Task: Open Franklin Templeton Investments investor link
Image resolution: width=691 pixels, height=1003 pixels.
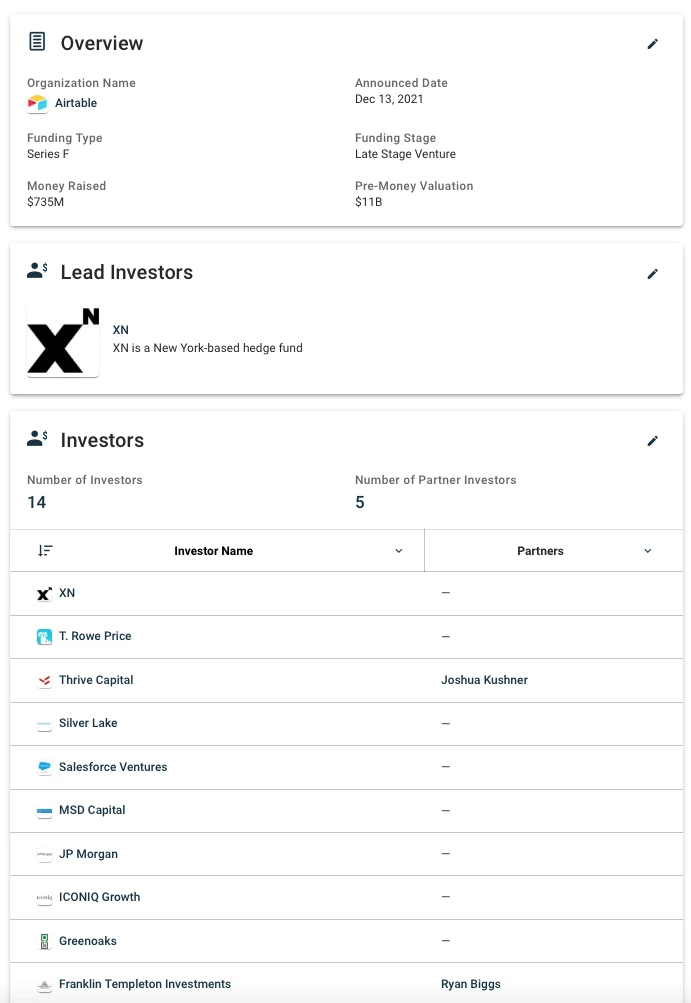Action: (145, 984)
